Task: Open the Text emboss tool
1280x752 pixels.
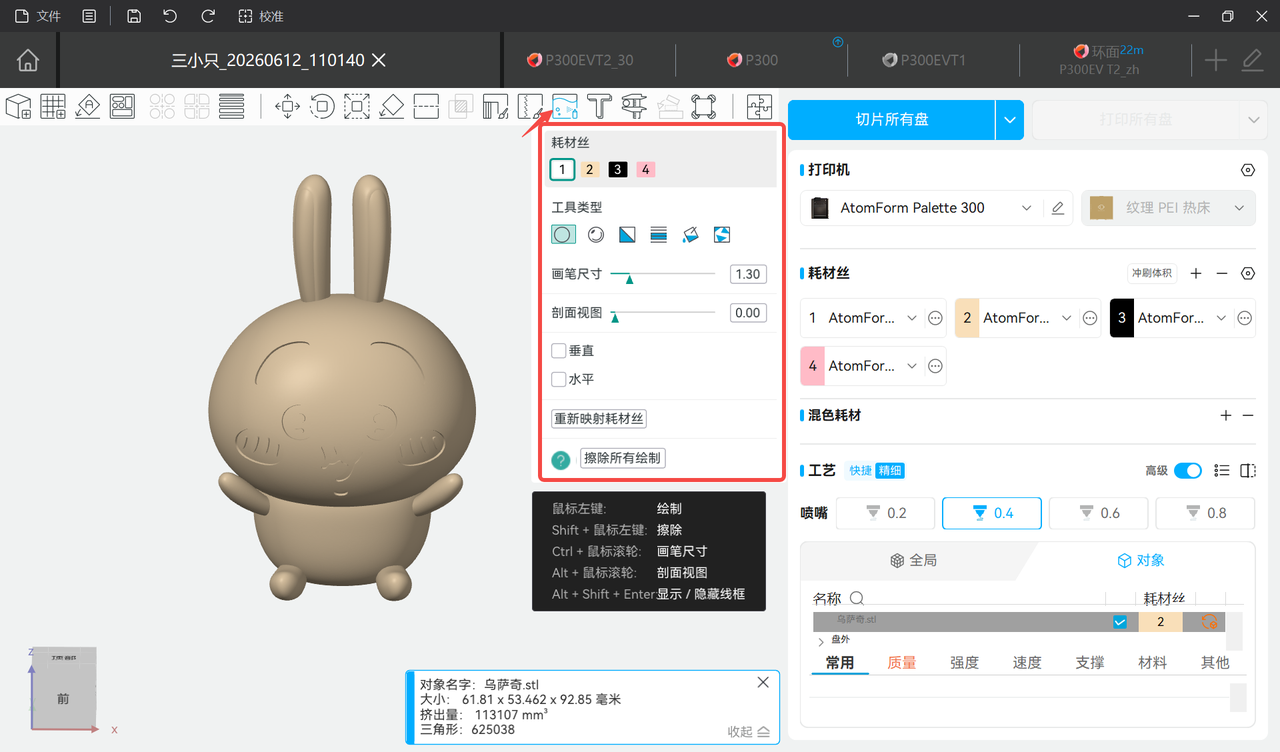Action: 600,106
